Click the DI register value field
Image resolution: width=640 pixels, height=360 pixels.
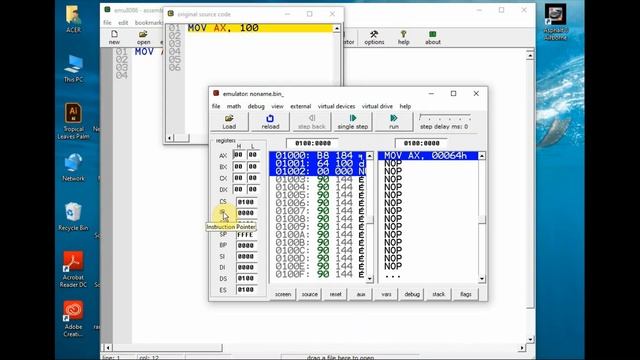click(247, 267)
